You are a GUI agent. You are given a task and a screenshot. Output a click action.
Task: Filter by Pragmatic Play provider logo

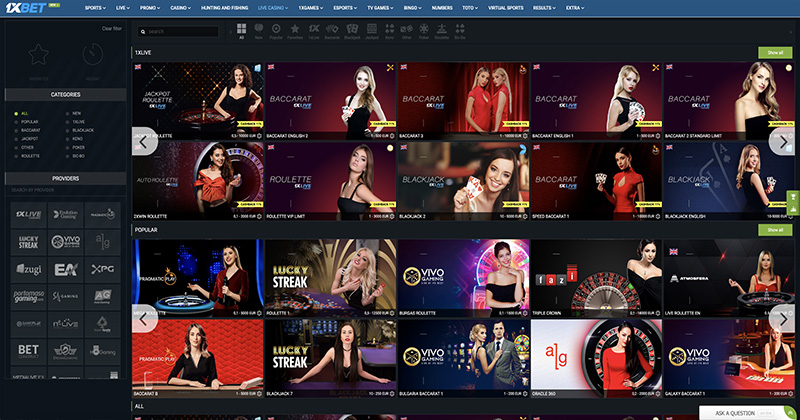pyautogui.click(x=103, y=215)
